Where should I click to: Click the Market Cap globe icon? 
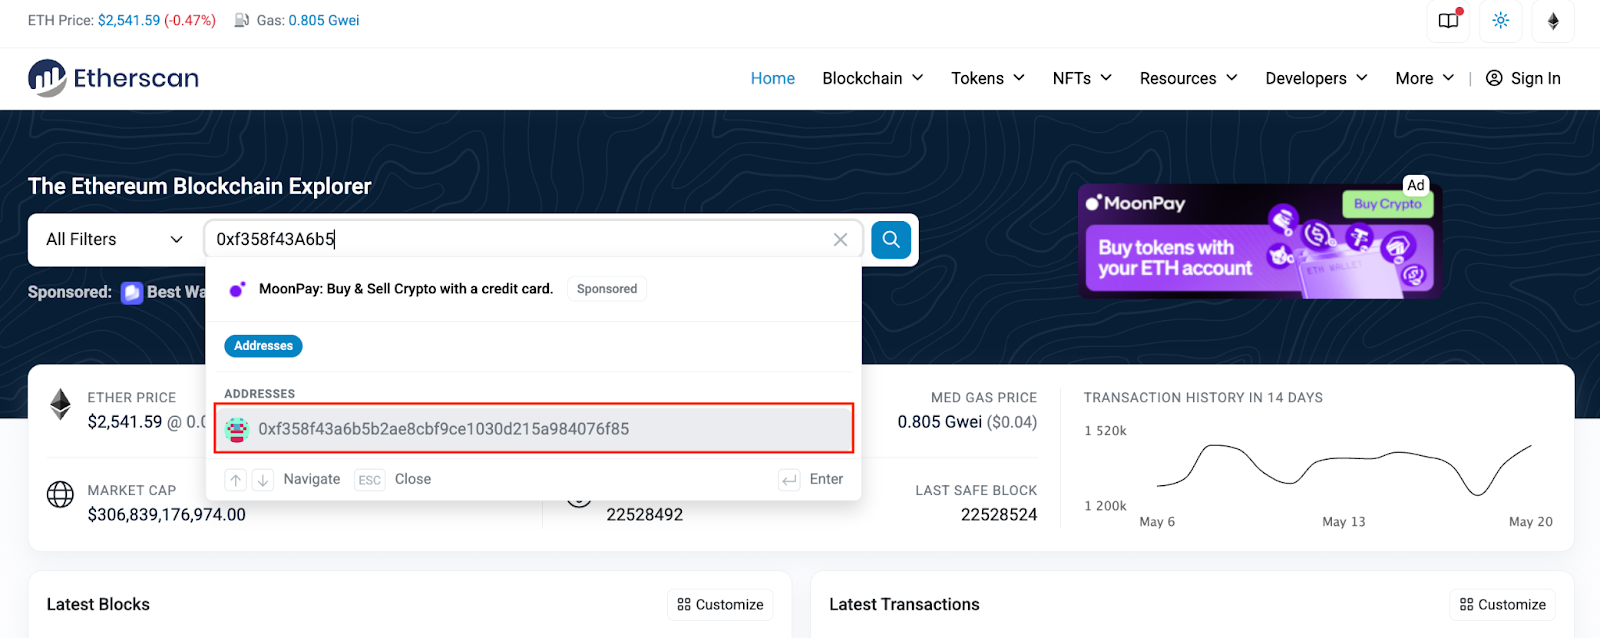60,495
